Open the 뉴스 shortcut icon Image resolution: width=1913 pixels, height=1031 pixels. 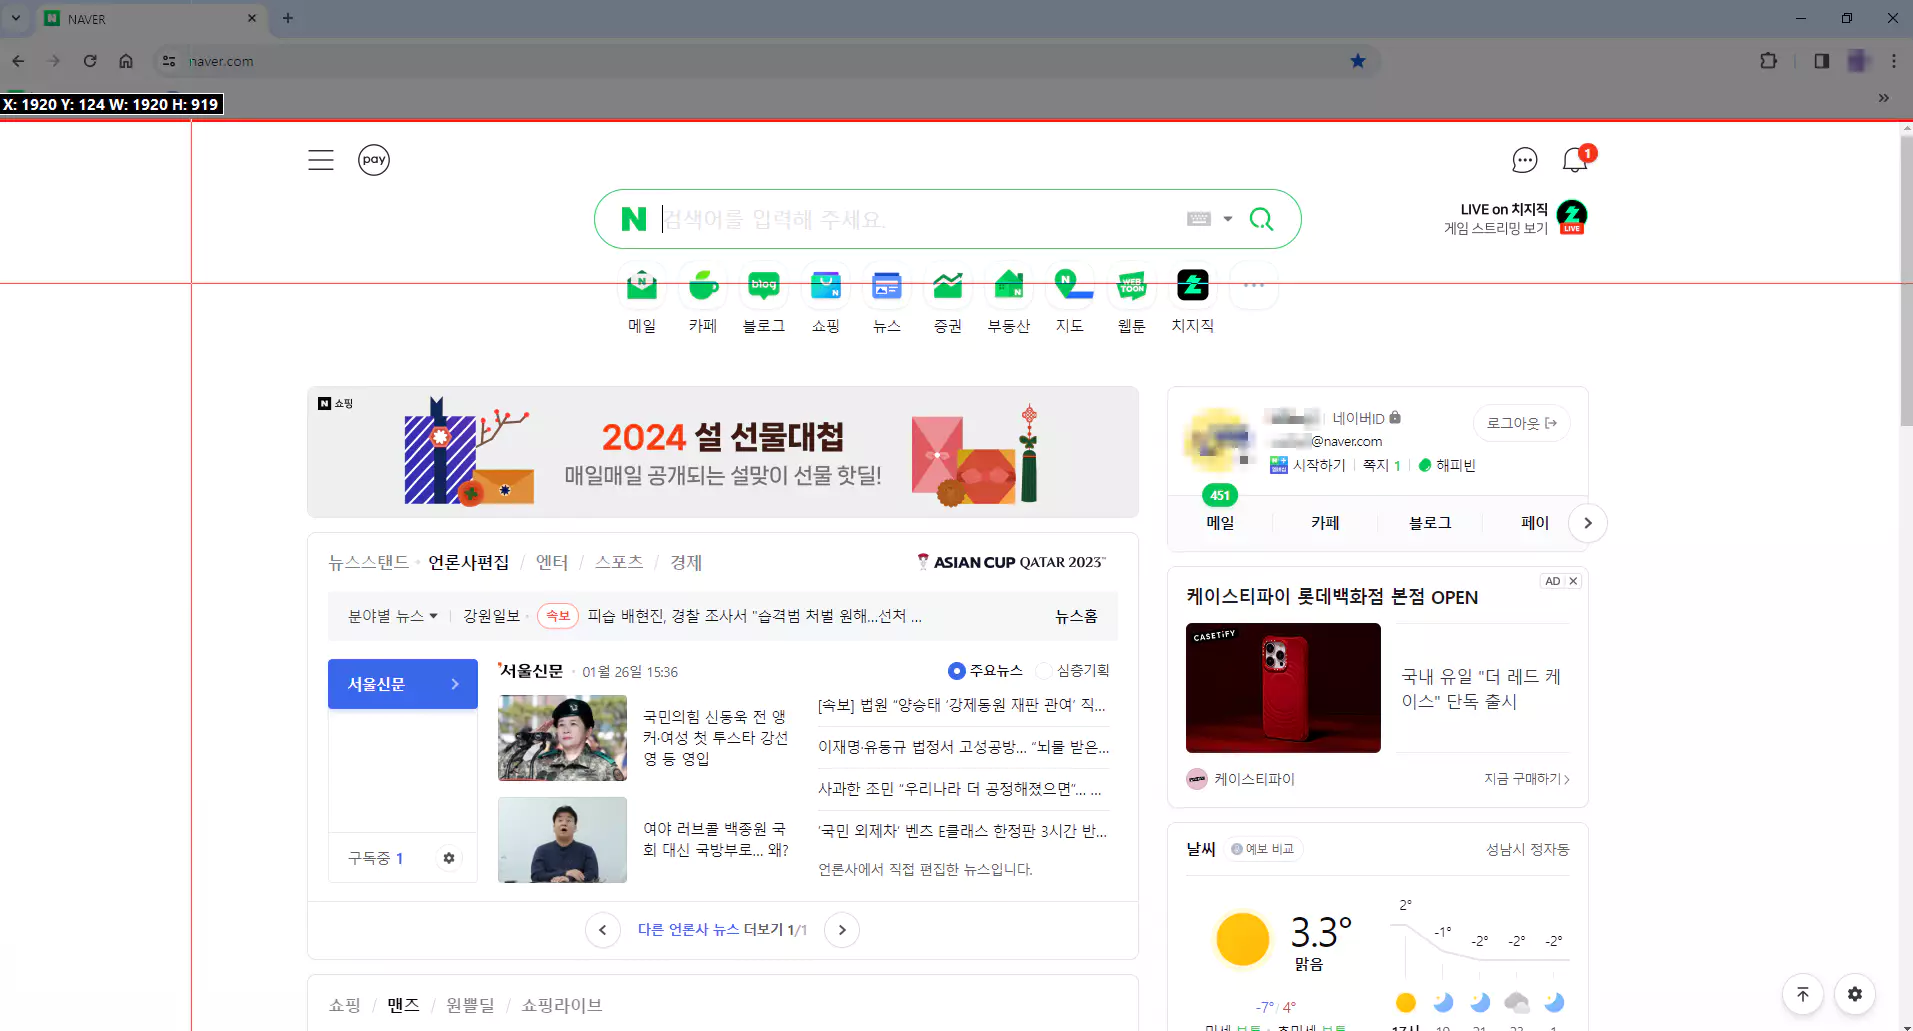pyautogui.click(x=887, y=286)
